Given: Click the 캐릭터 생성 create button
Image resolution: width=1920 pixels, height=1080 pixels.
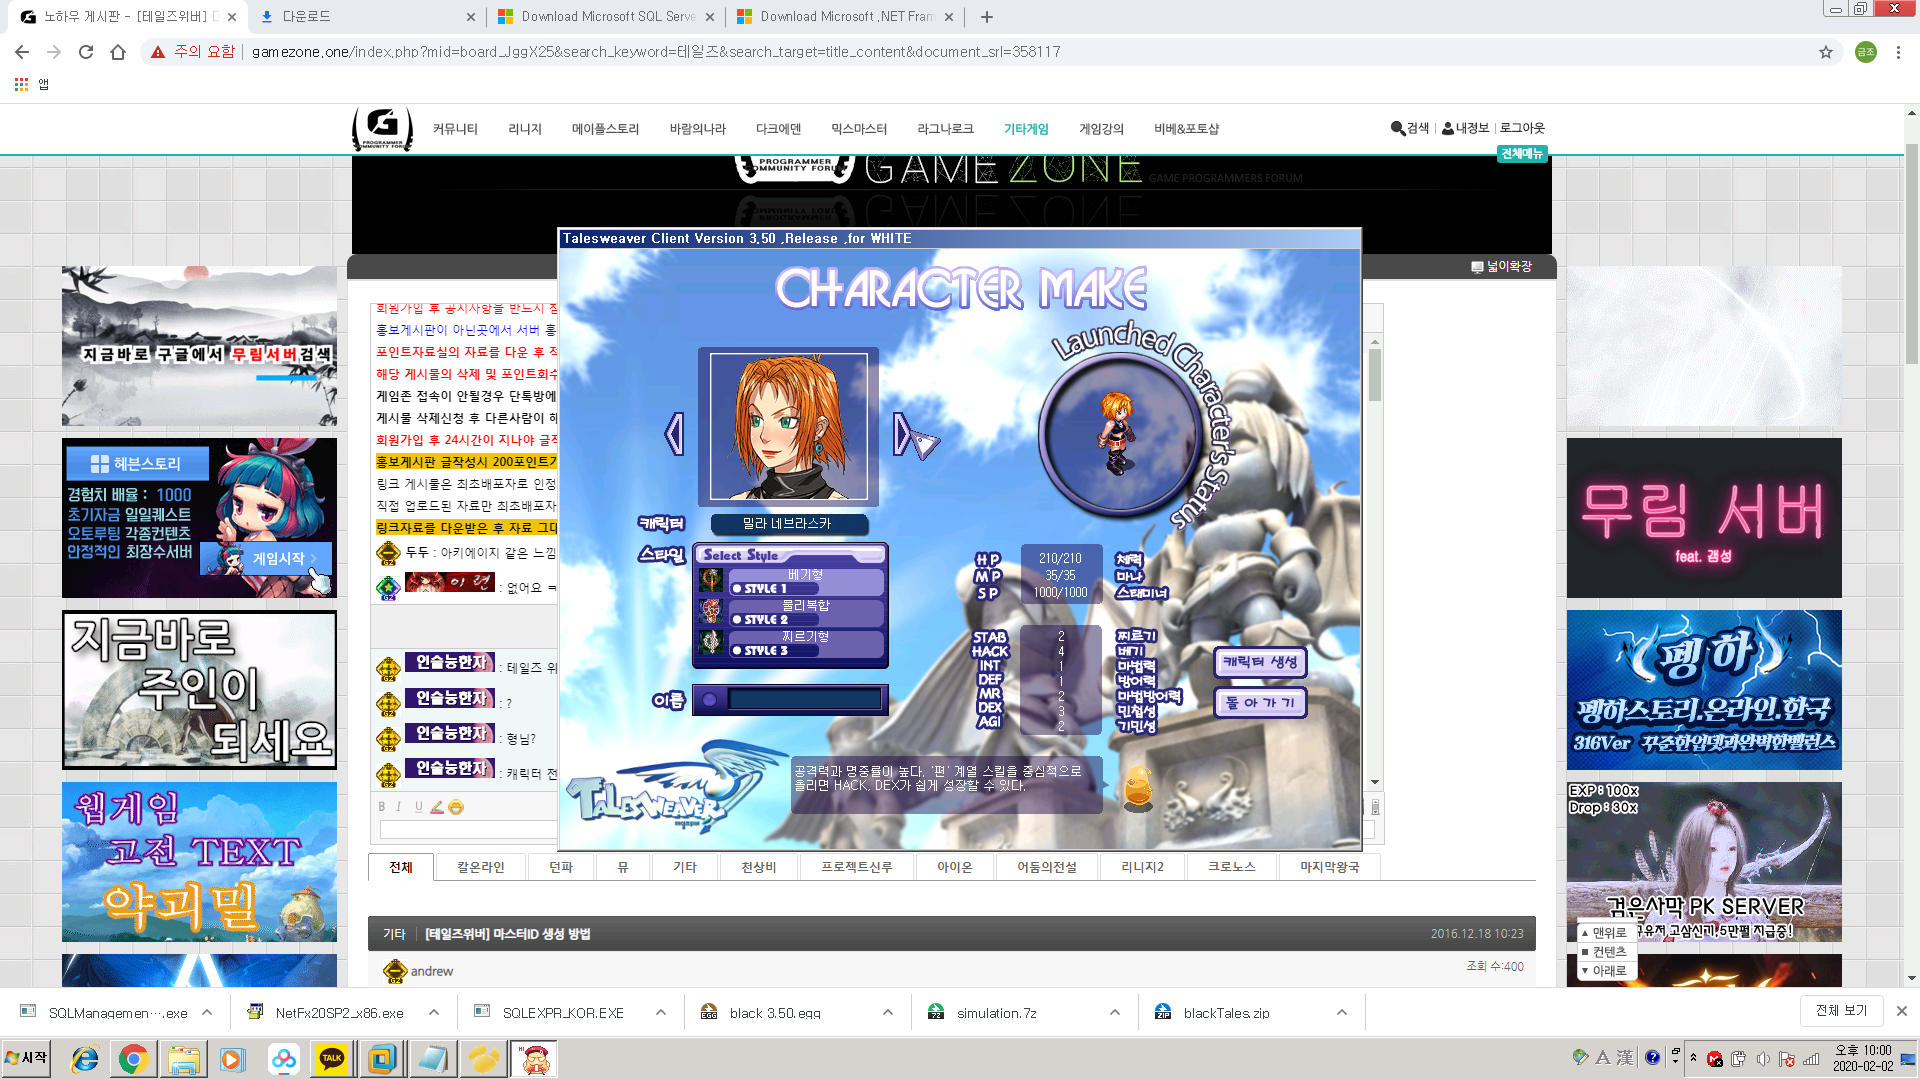Looking at the screenshot, I should click(1260, 662).
